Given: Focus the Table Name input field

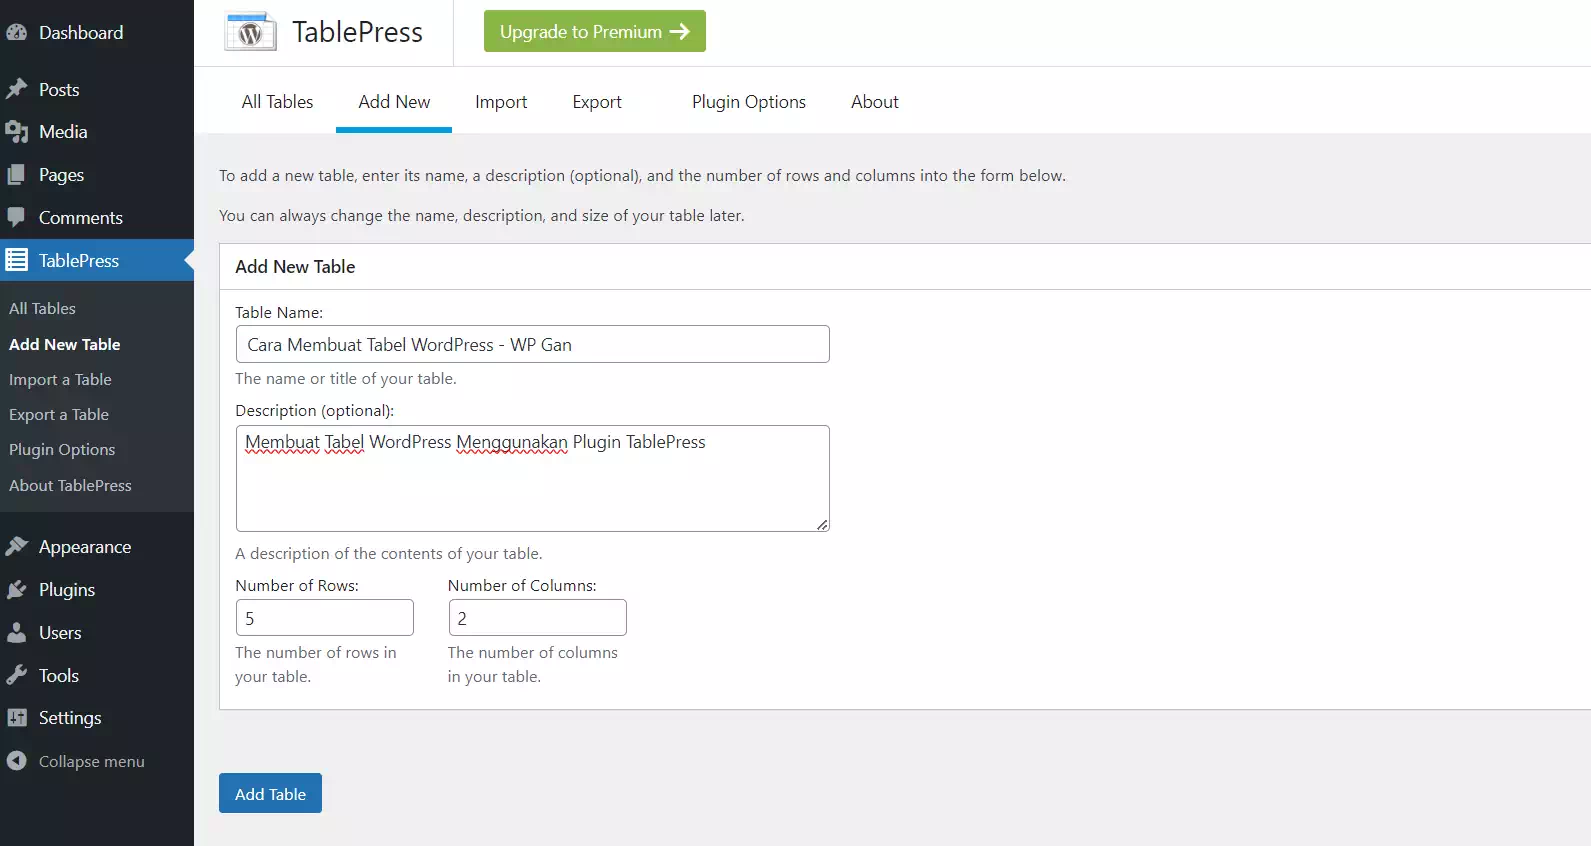Looking at the screenshot, I should tap(532, 344).
